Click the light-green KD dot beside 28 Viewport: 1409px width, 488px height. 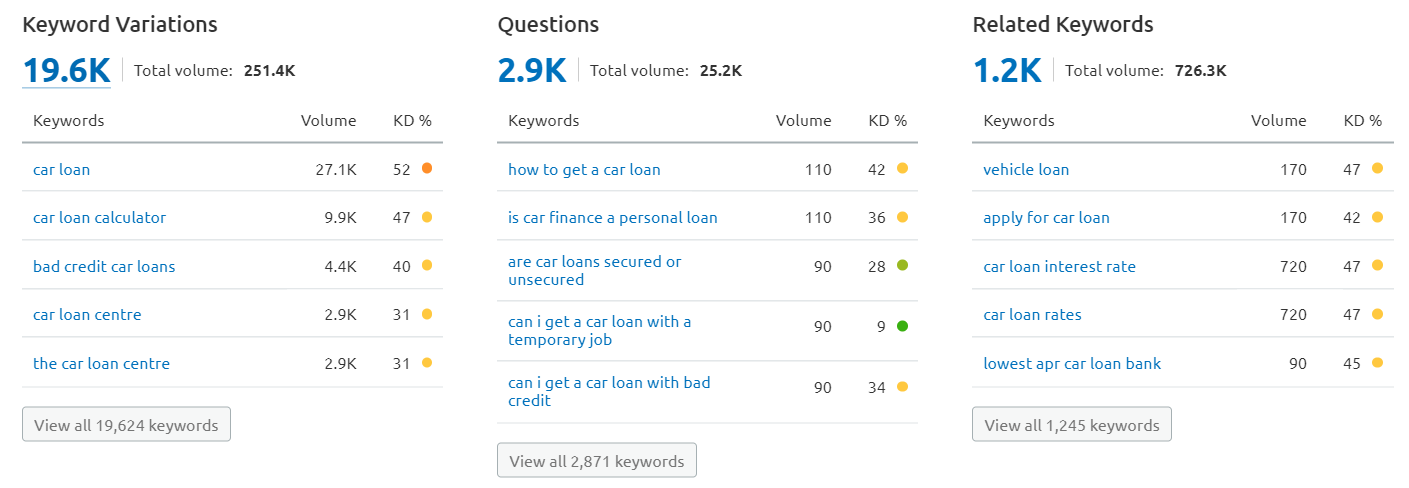[x=902, y=266]
